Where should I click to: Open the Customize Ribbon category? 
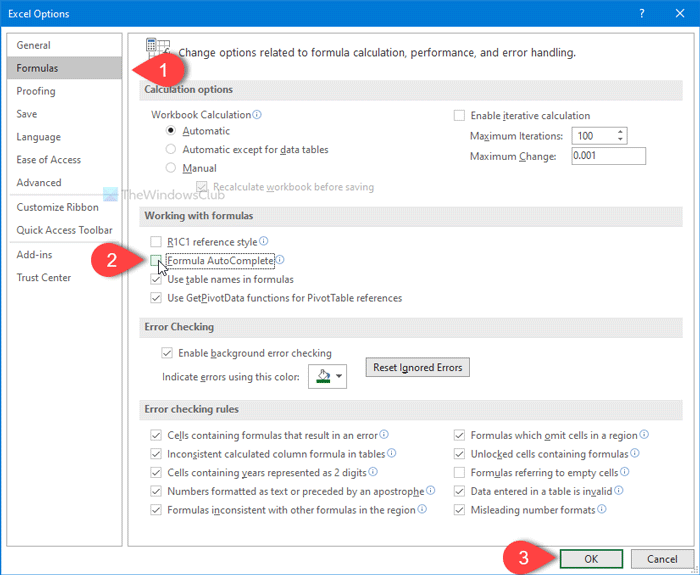click(x=64, y=207)
